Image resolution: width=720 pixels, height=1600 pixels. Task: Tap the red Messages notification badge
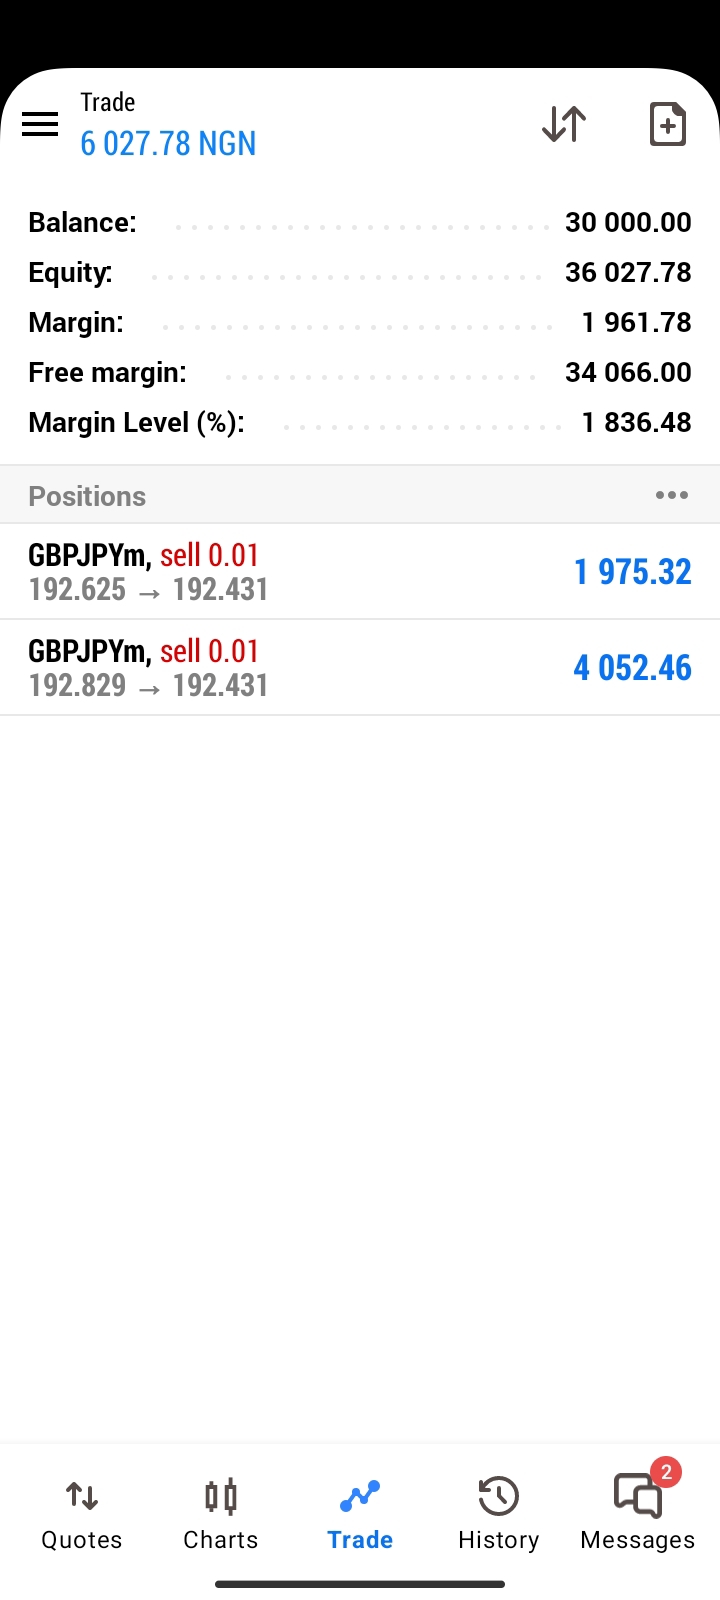click(666, 1472)
